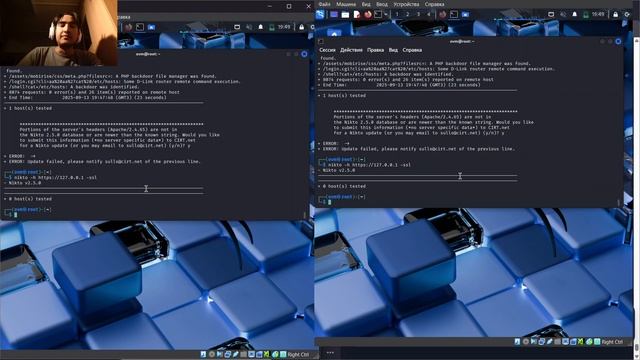Click green keyboard capture icon, right VM status bar
The width and height of the screenshot is (640, 360).
click(x=597, y=342)
